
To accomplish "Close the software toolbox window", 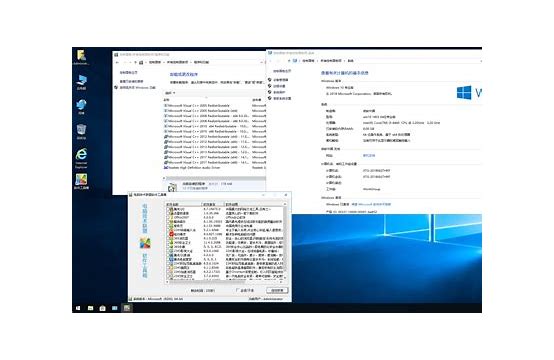I will [x=285, y=195].
